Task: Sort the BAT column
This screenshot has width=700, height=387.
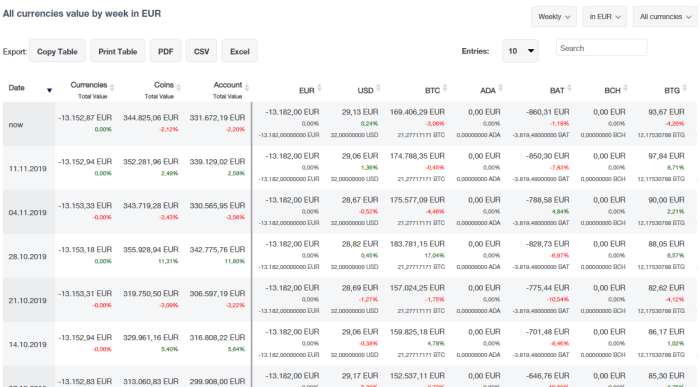Action: click(x=570, y=88)
